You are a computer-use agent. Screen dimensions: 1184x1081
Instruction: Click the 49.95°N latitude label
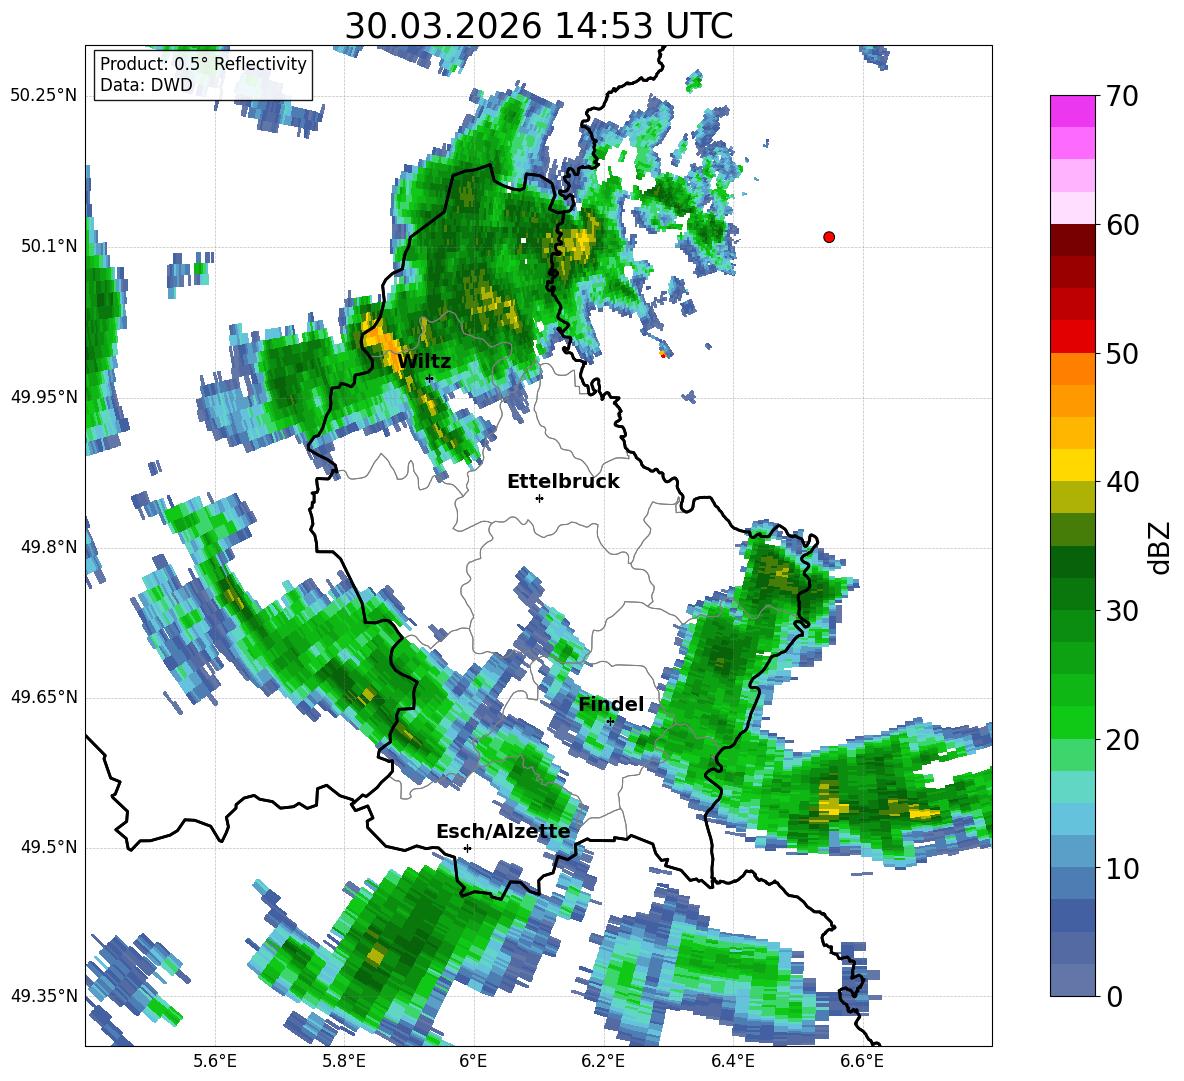pyautogui.click(x=44, y=396)
